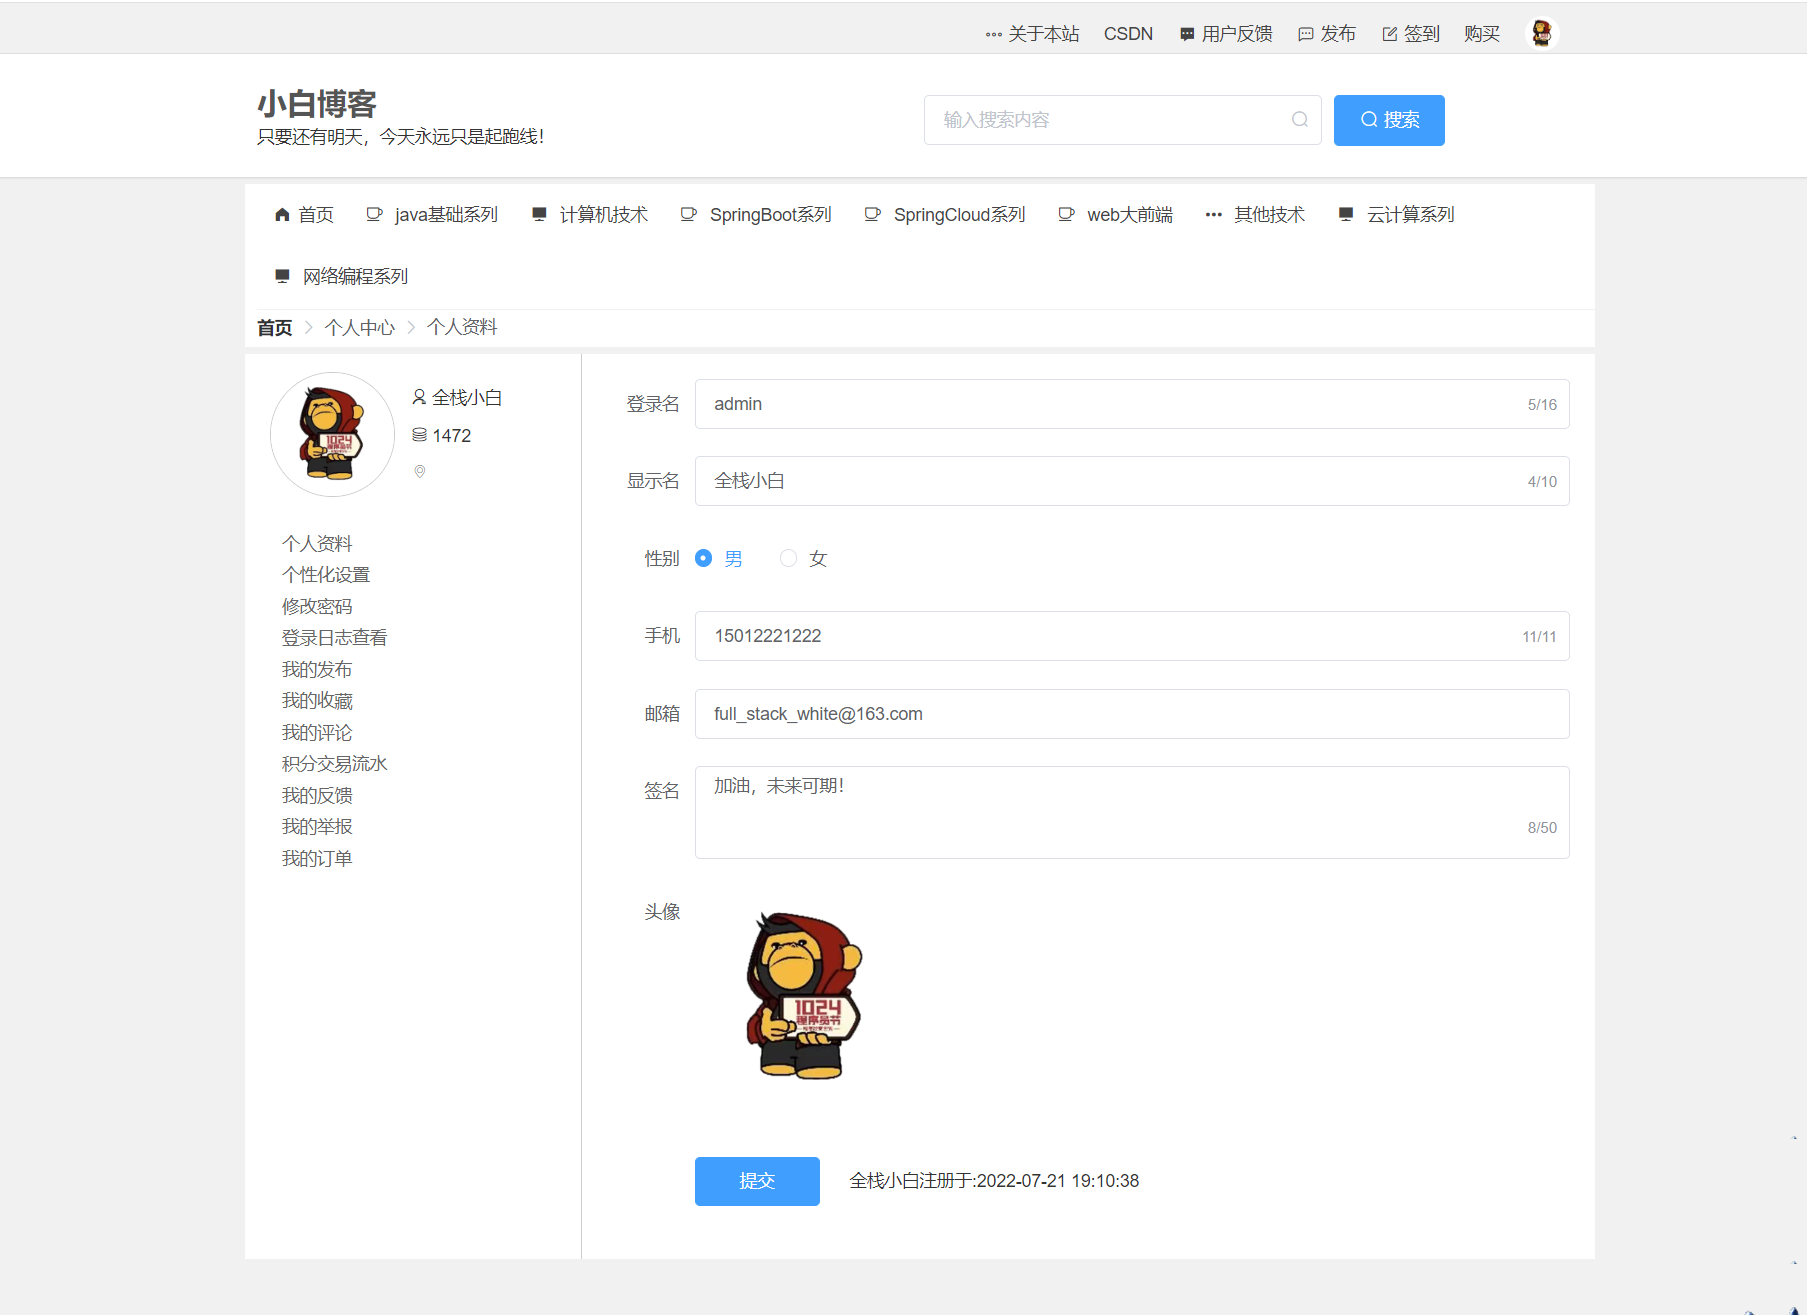1807x1315 pixels.
Task: Click the 签名 signature textarea
Action: (x=1132, y=813)
